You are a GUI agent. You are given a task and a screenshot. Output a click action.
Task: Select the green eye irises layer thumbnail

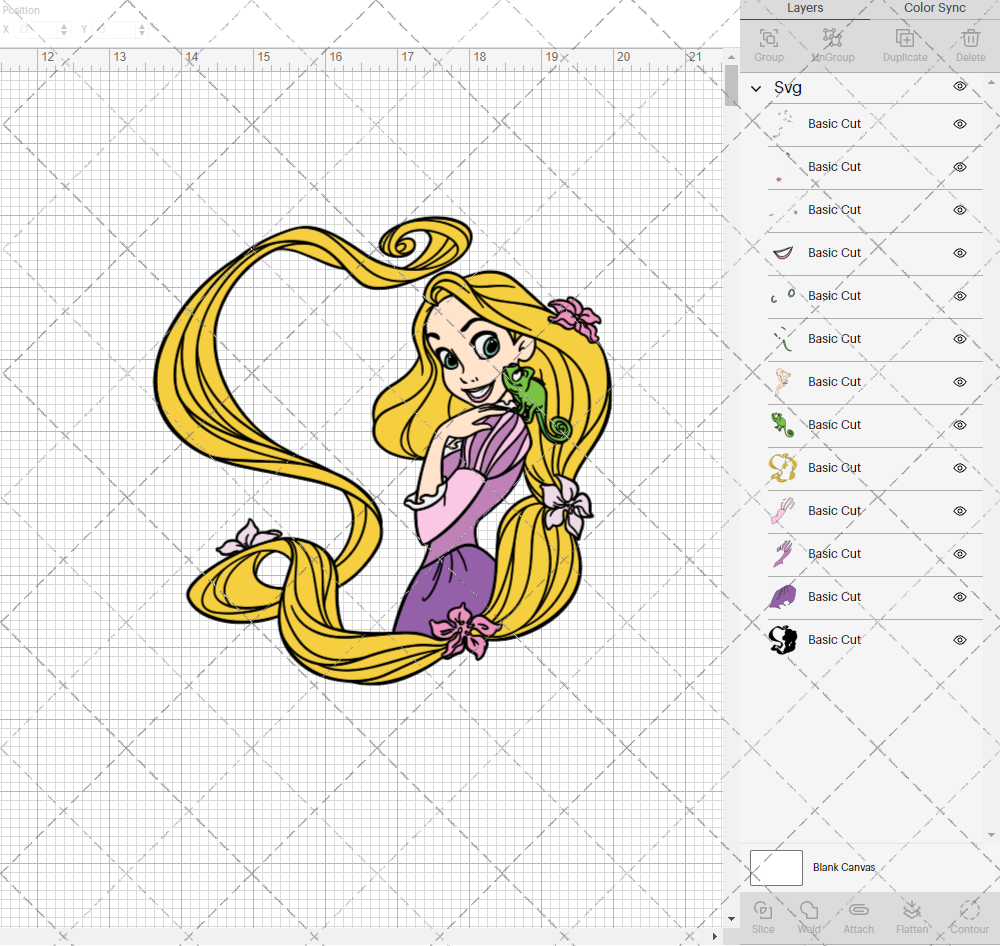[783, 296]
